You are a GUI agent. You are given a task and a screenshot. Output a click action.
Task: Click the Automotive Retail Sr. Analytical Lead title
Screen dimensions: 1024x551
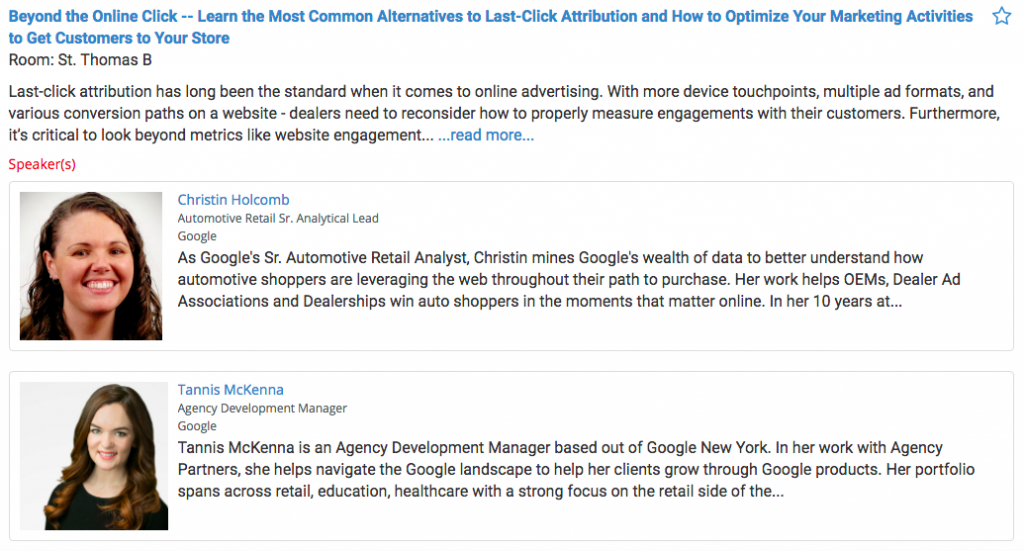[x=278, y=218]
